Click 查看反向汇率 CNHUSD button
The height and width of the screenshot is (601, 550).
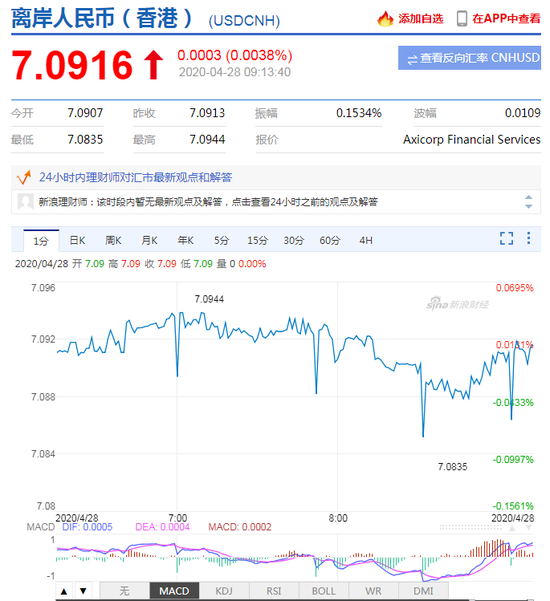470,58
